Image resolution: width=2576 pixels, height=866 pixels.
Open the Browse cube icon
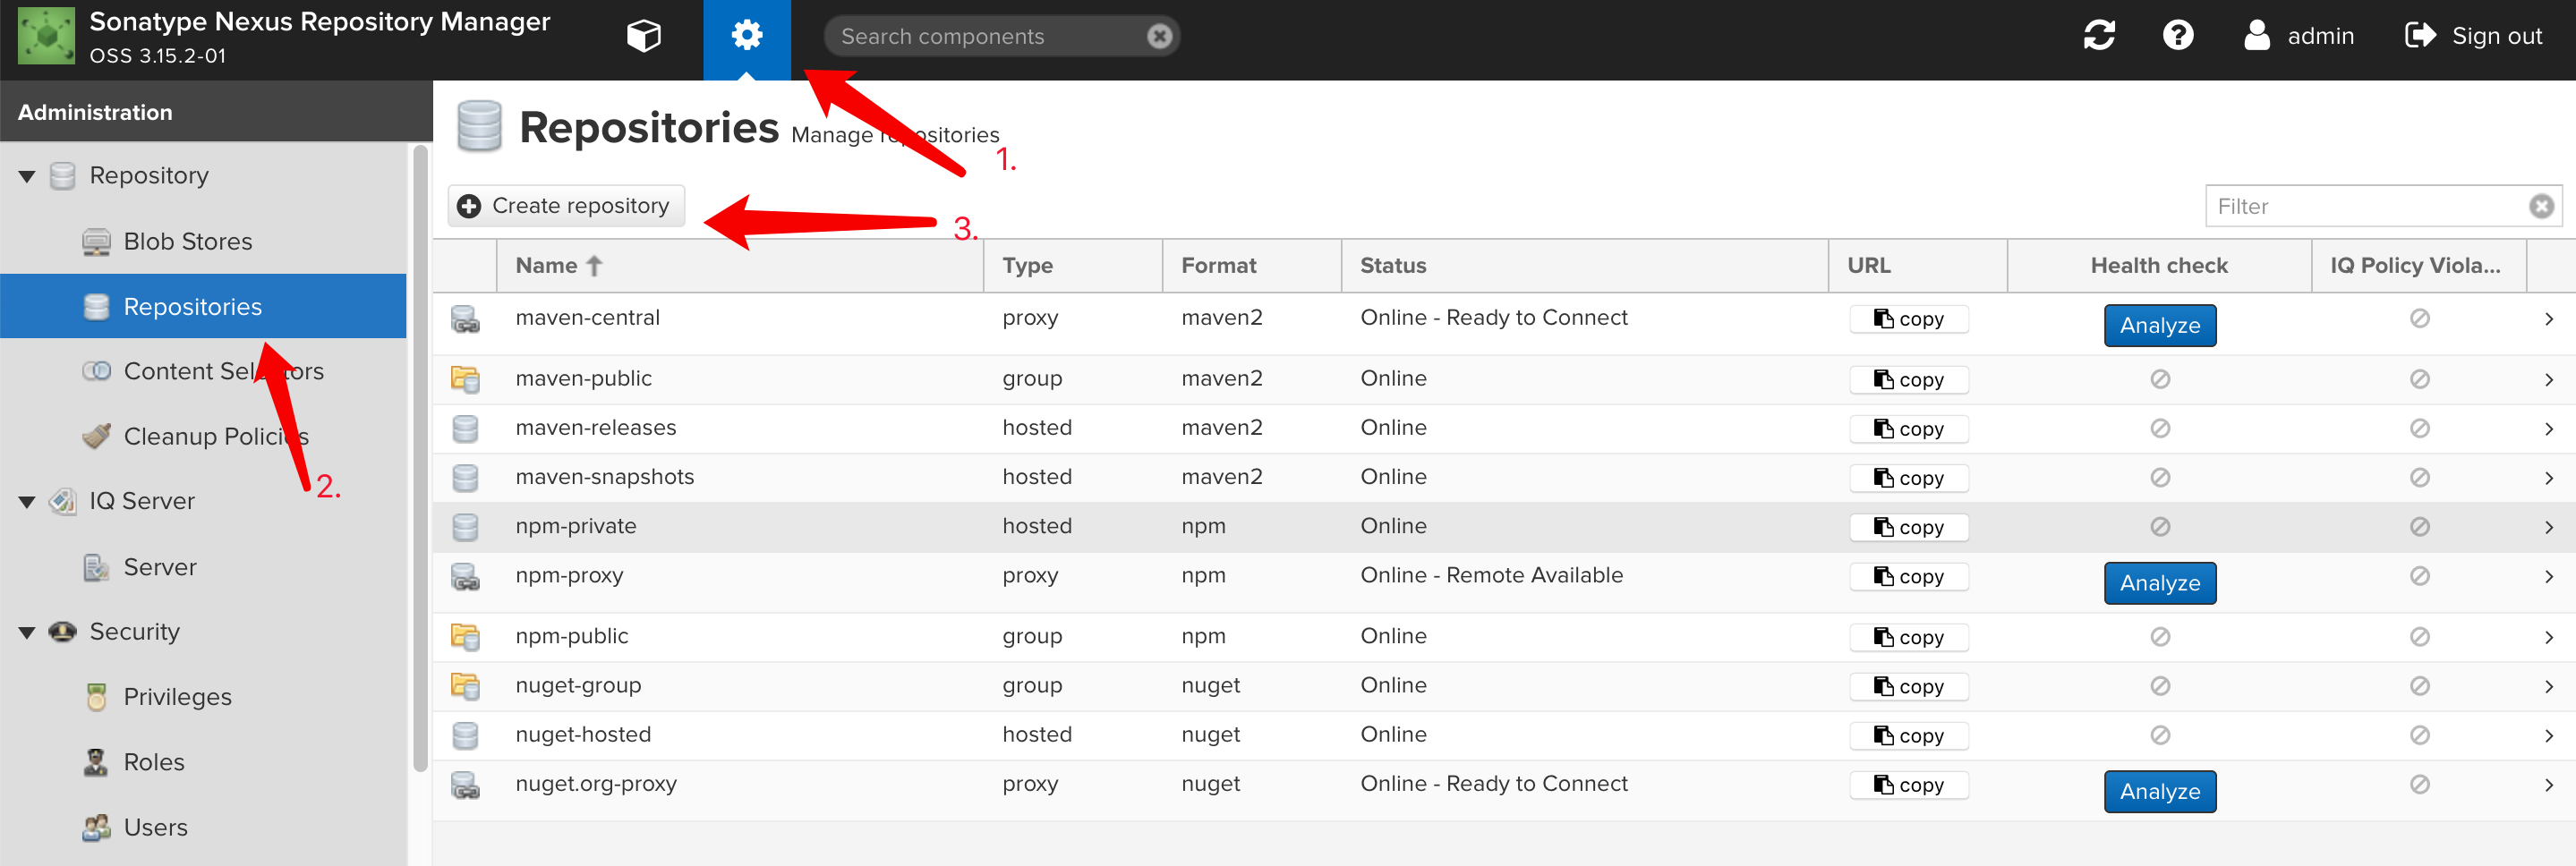pos(644,37)
